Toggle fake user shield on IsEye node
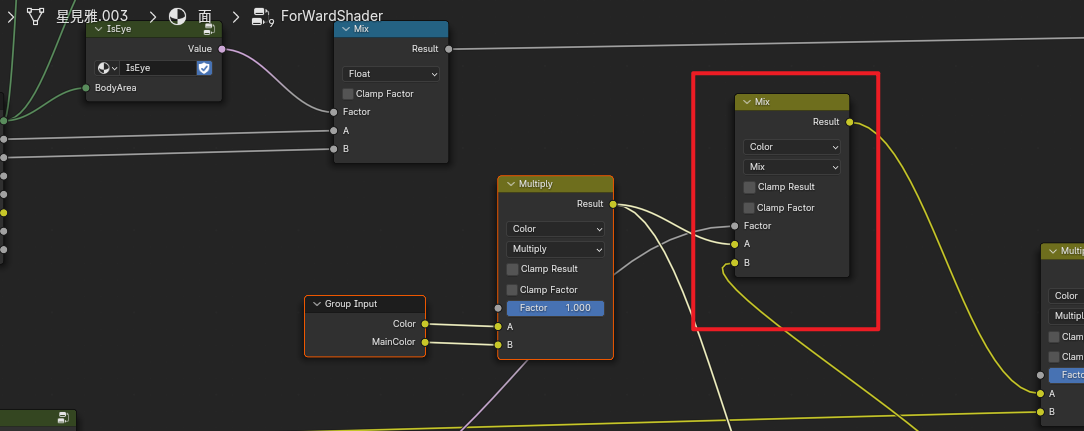The image size is (1084, 431). [x=204, y=68]
